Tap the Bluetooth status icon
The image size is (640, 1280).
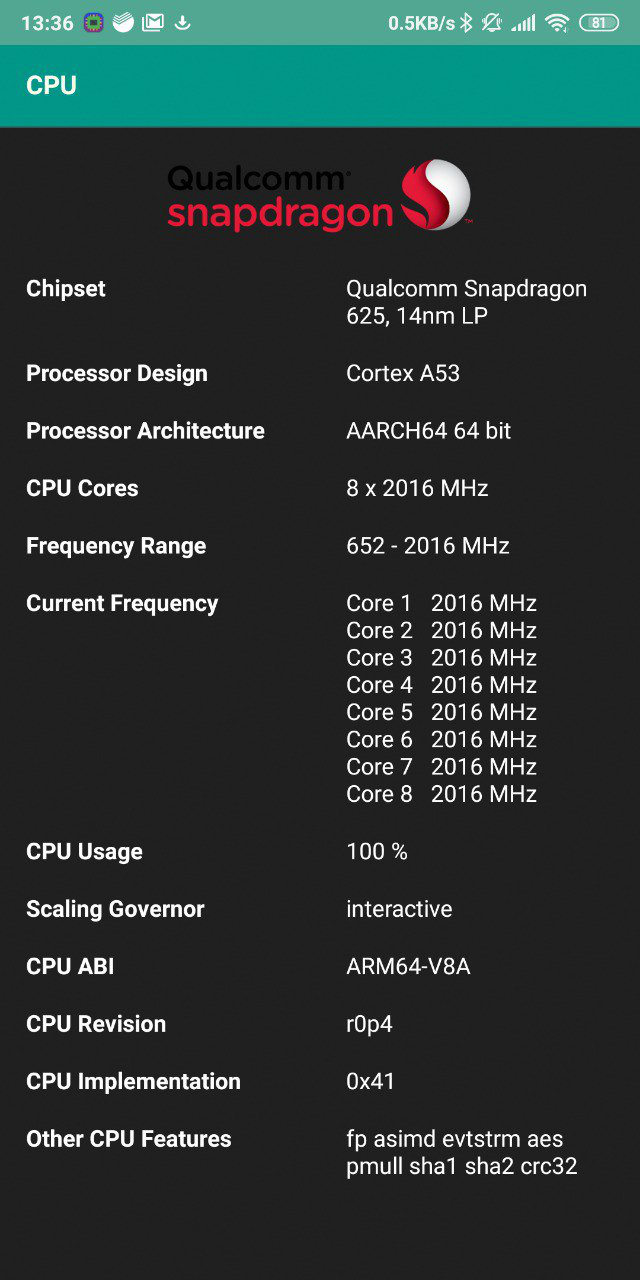pyautogui.click(x=466, y=22)
